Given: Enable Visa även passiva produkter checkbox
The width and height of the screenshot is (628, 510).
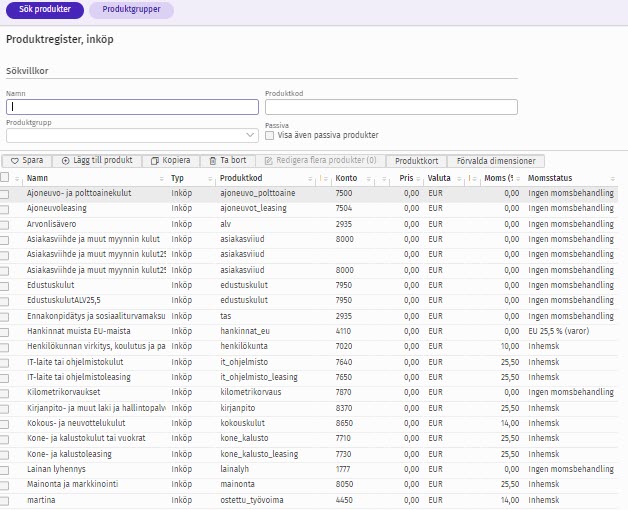Looking at the screenshot, I should coord(270,135).
